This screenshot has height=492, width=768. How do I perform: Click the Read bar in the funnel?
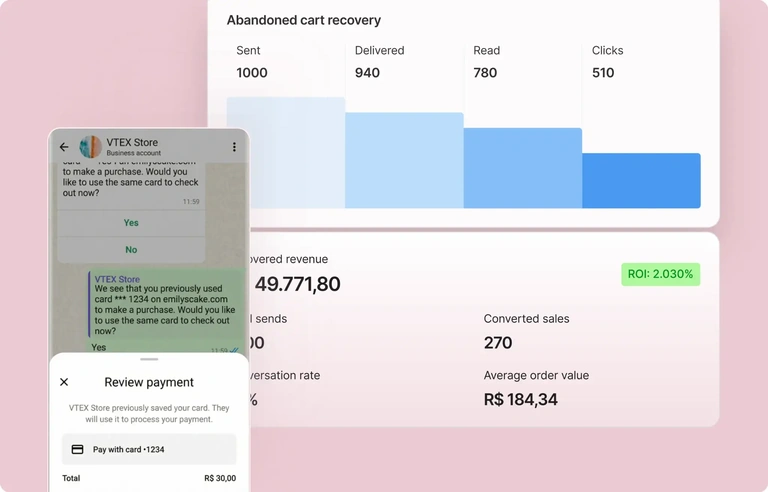point(523,168)
